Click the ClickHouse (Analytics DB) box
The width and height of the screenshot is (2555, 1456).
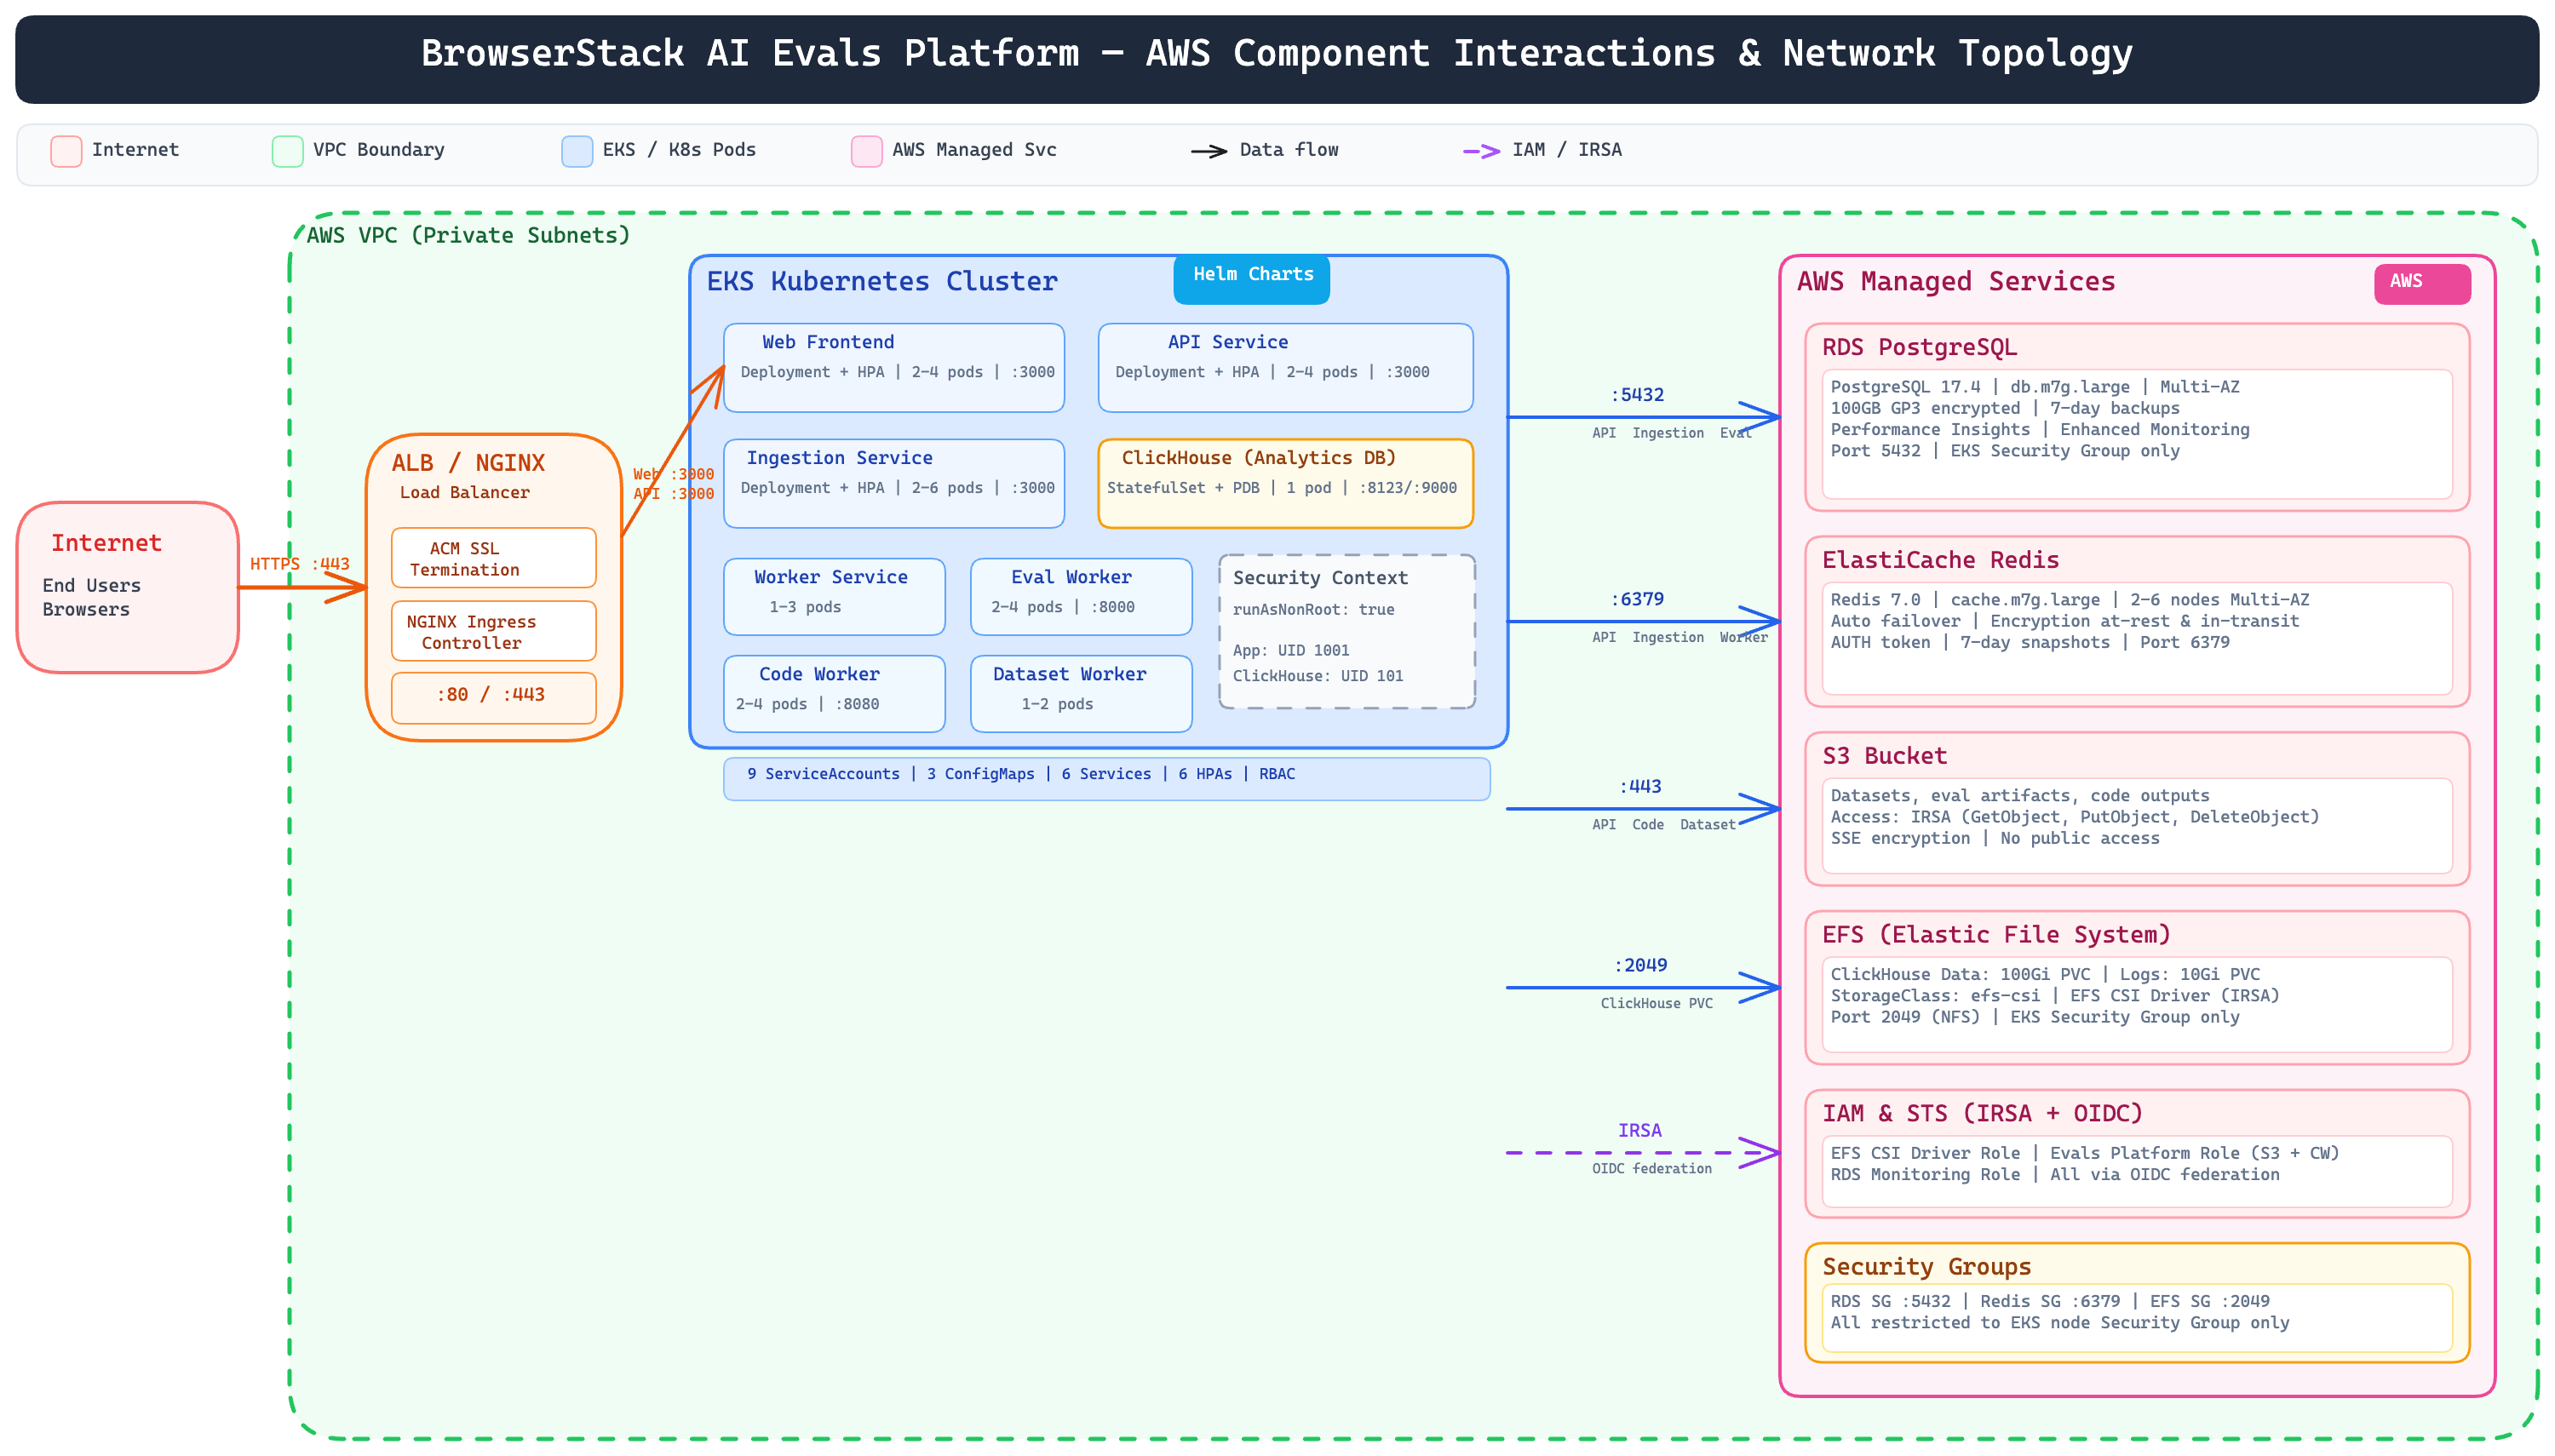tap(1285, 483)
